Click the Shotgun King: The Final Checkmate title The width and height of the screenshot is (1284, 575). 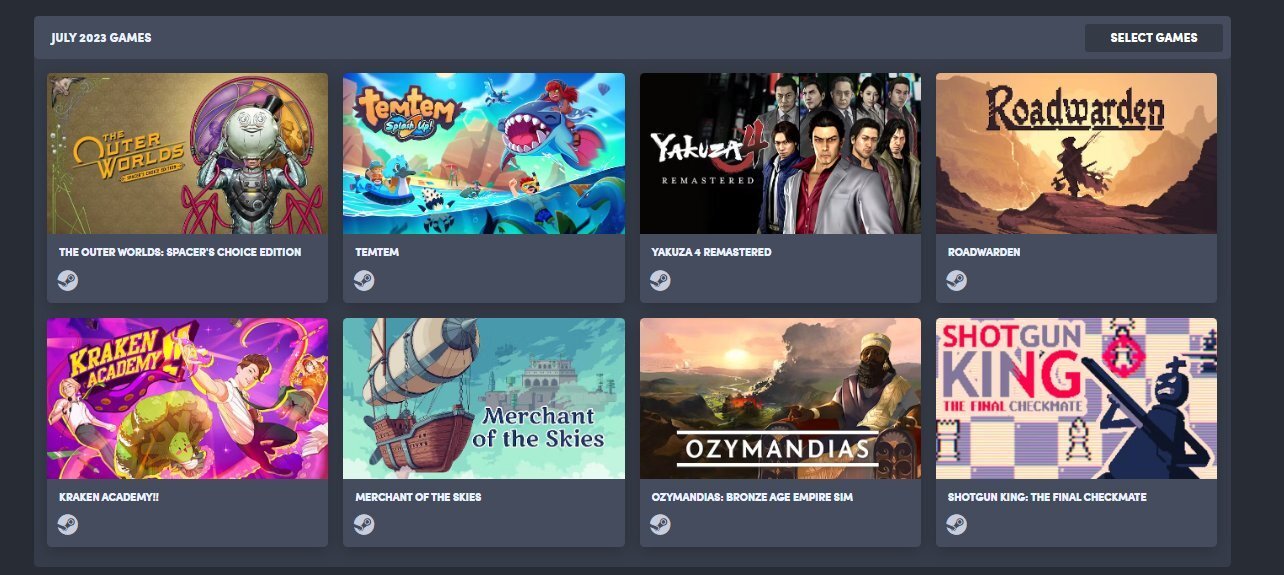(1047, 497)
